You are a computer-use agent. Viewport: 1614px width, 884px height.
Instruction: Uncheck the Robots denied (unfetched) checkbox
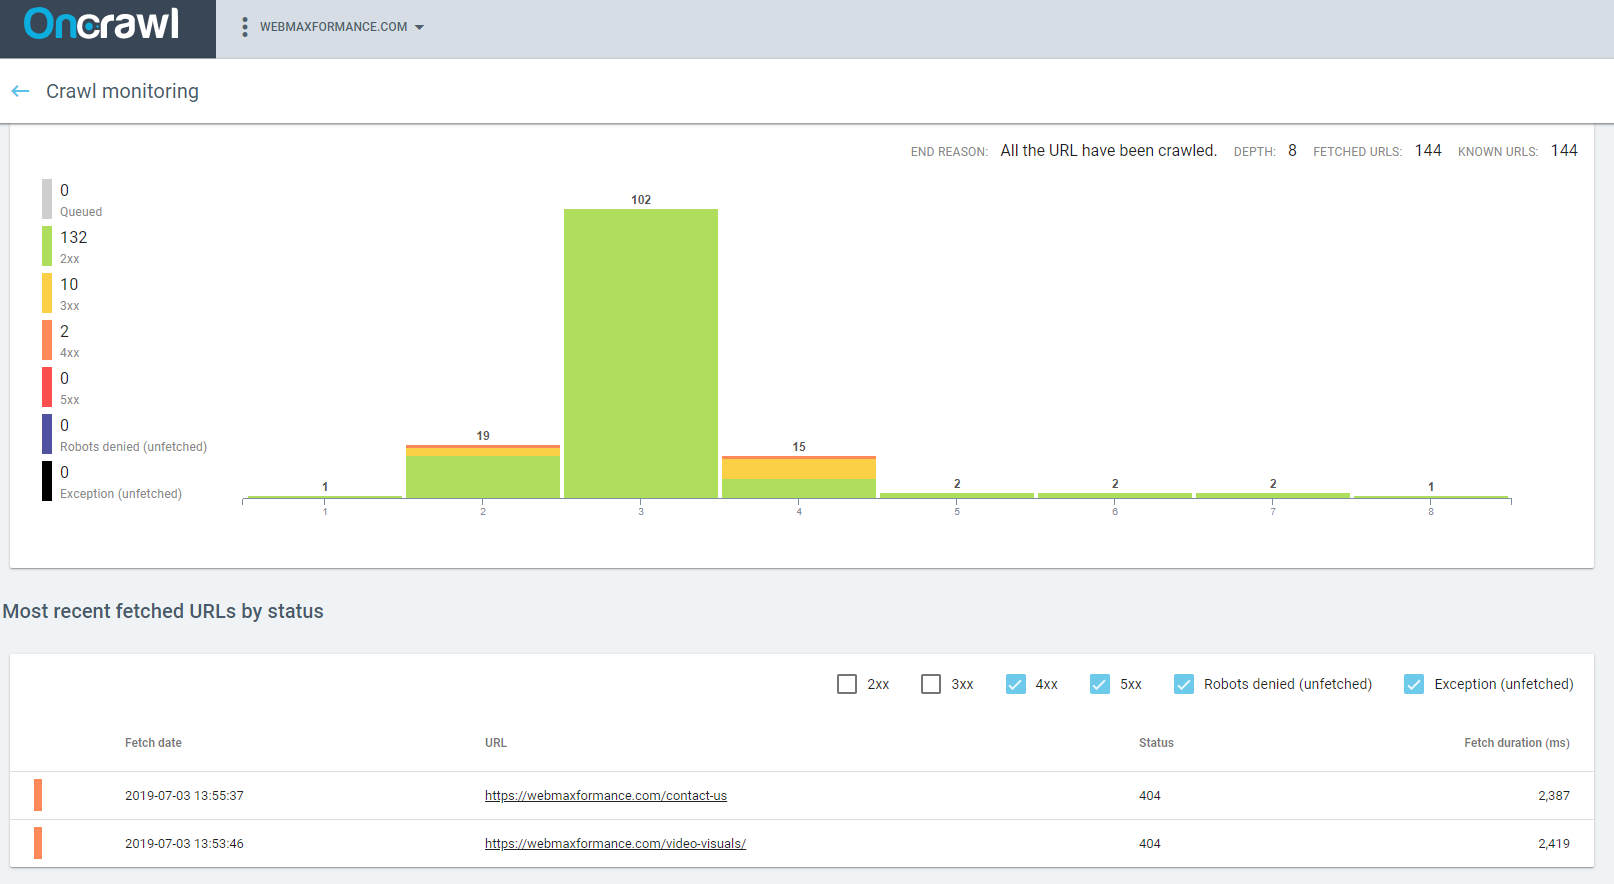[1183, 684]
